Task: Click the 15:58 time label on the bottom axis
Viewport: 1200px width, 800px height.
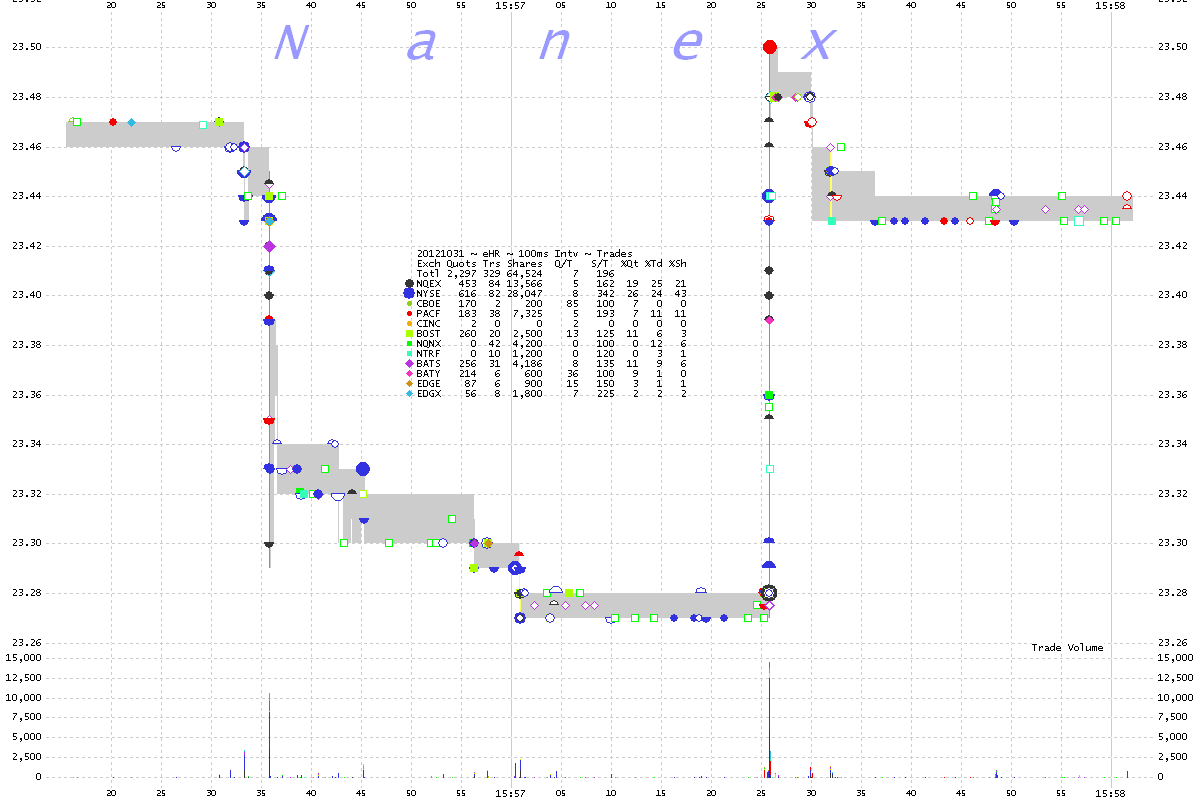Action: coord(1111,792)
